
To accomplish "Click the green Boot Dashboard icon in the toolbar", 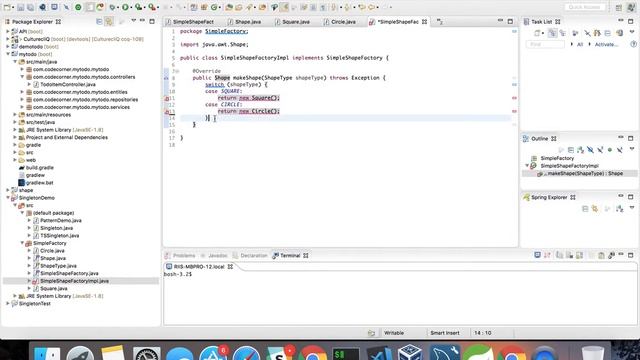I will click(78, 7).
